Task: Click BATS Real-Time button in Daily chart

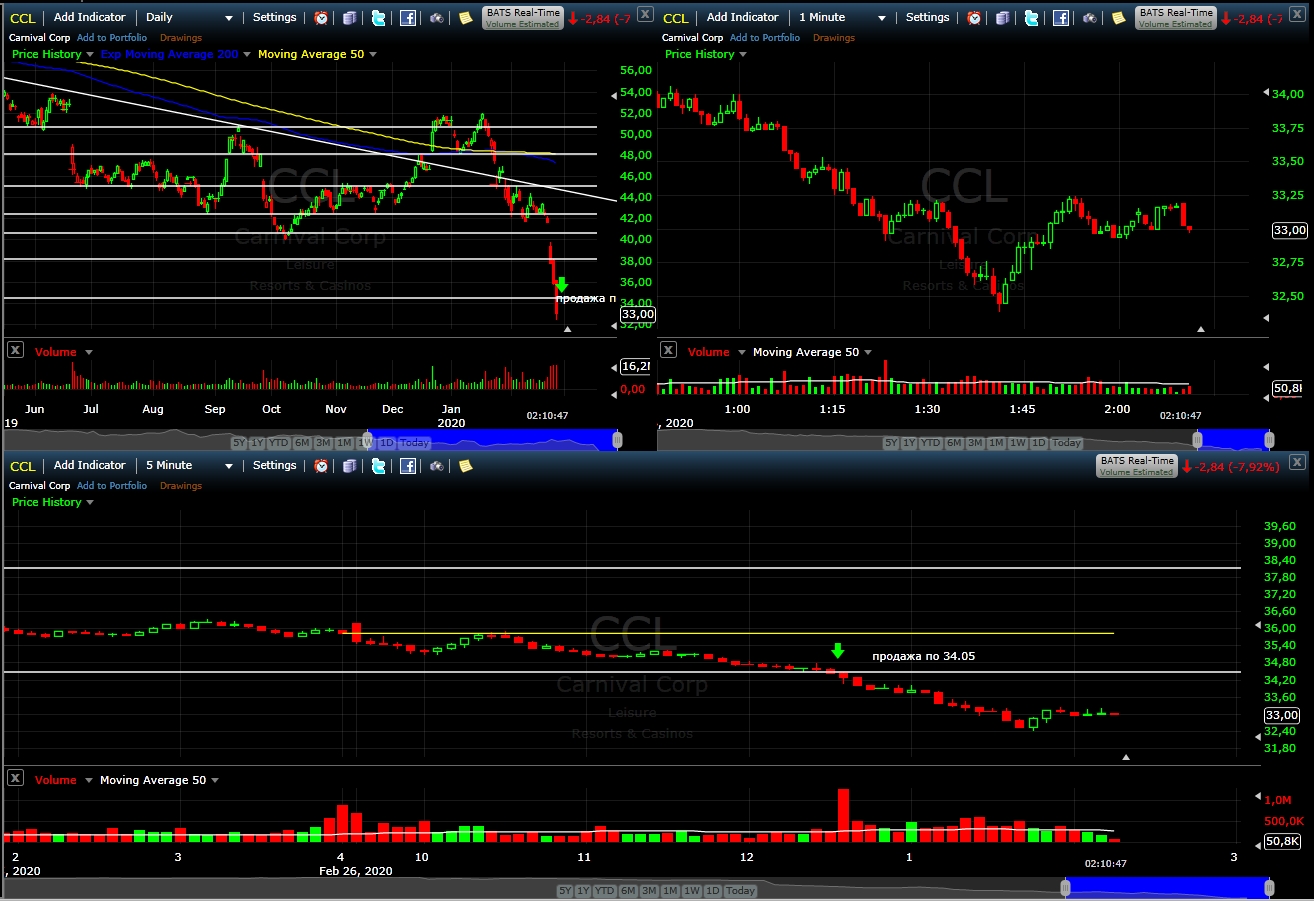Action: tap(521, 18)
